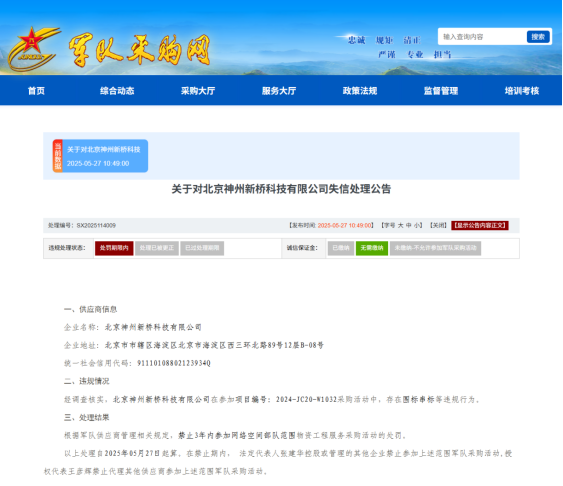Click the blue 搜索 search button
This screenshot has width=563, height=486.
[x=538, y=37]
